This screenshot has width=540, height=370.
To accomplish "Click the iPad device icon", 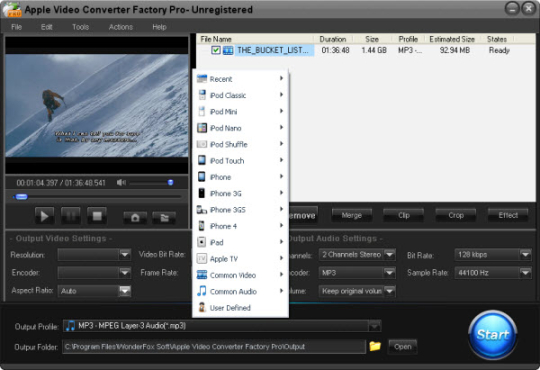I will (202, 242).
